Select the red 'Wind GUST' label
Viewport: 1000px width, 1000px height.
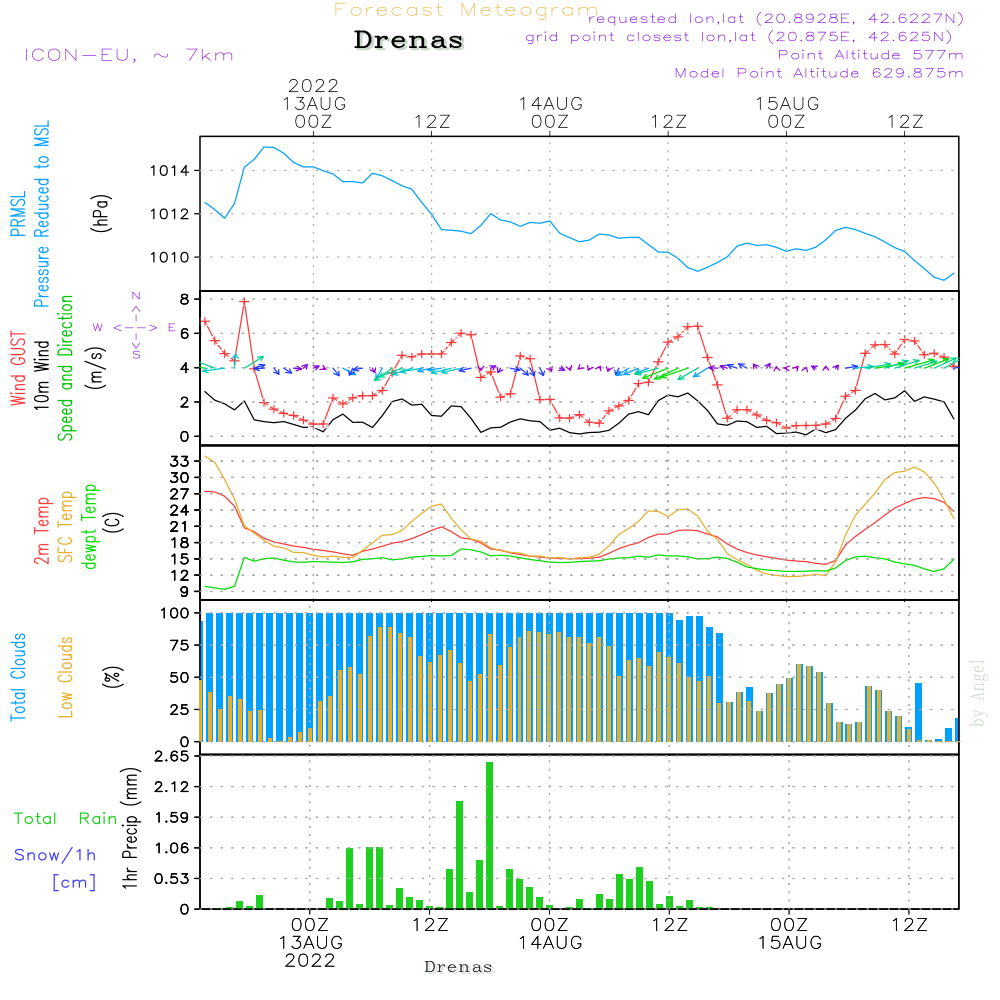(18, 368)
